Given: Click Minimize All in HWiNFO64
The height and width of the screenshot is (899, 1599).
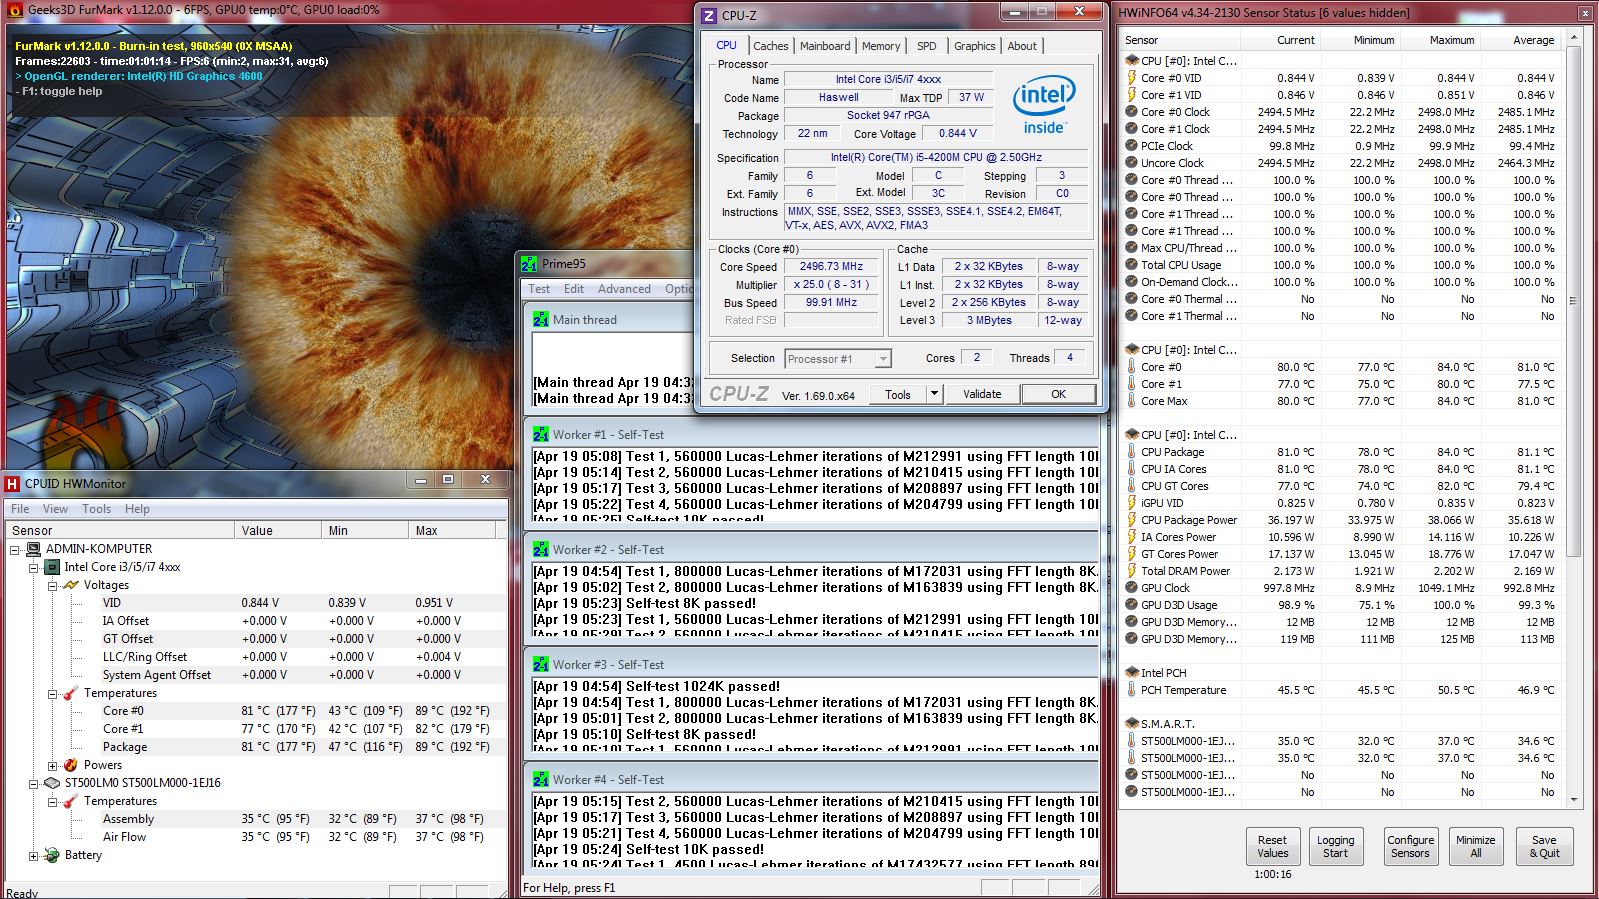Looking at the screenshot, I should (1475, 847).
